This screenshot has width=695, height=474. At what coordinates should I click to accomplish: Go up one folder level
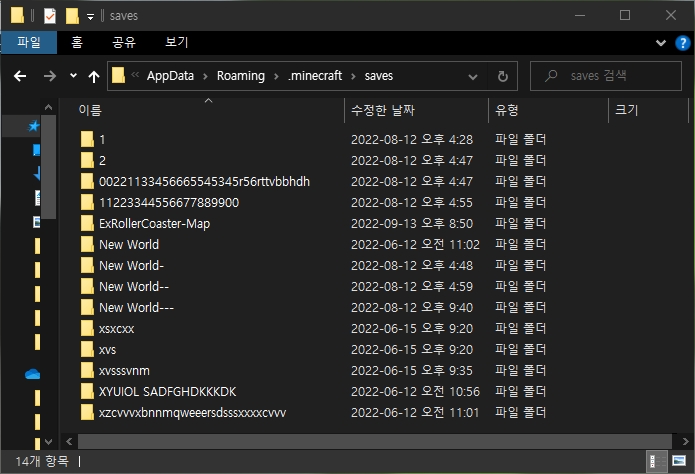click(94, 76)
